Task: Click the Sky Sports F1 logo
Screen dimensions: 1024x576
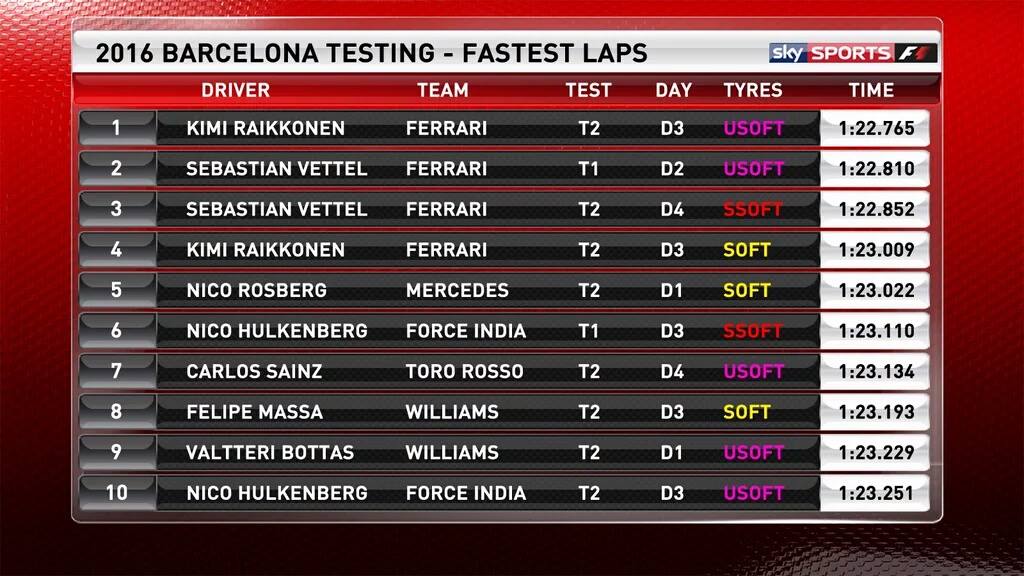Action: [852, 53]
